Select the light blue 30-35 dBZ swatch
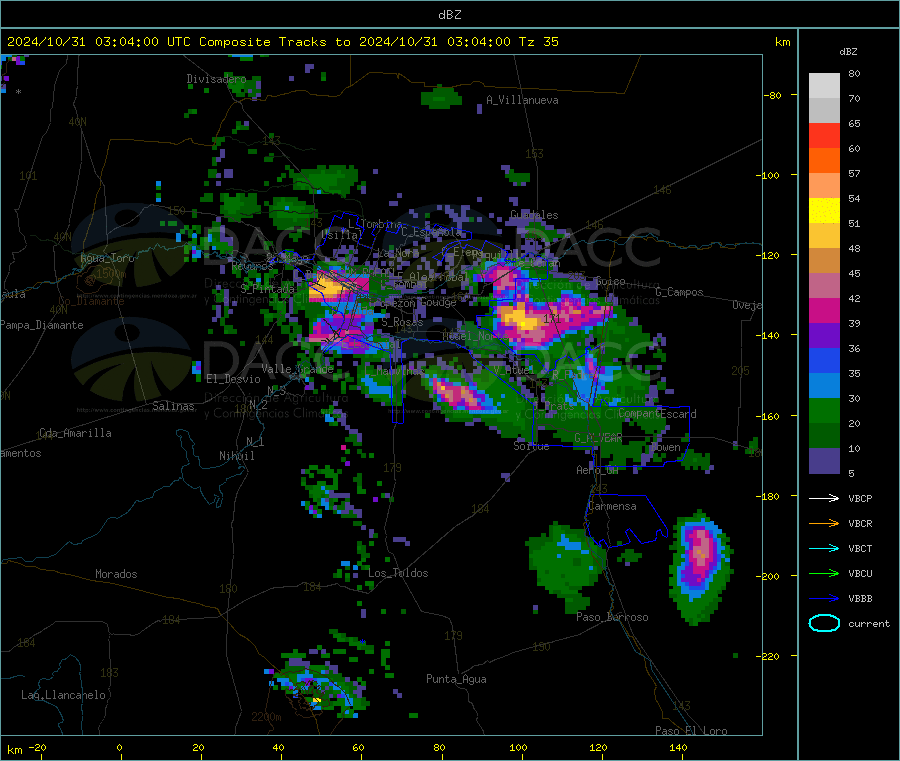The image size is (900, 761). (824, 386)
